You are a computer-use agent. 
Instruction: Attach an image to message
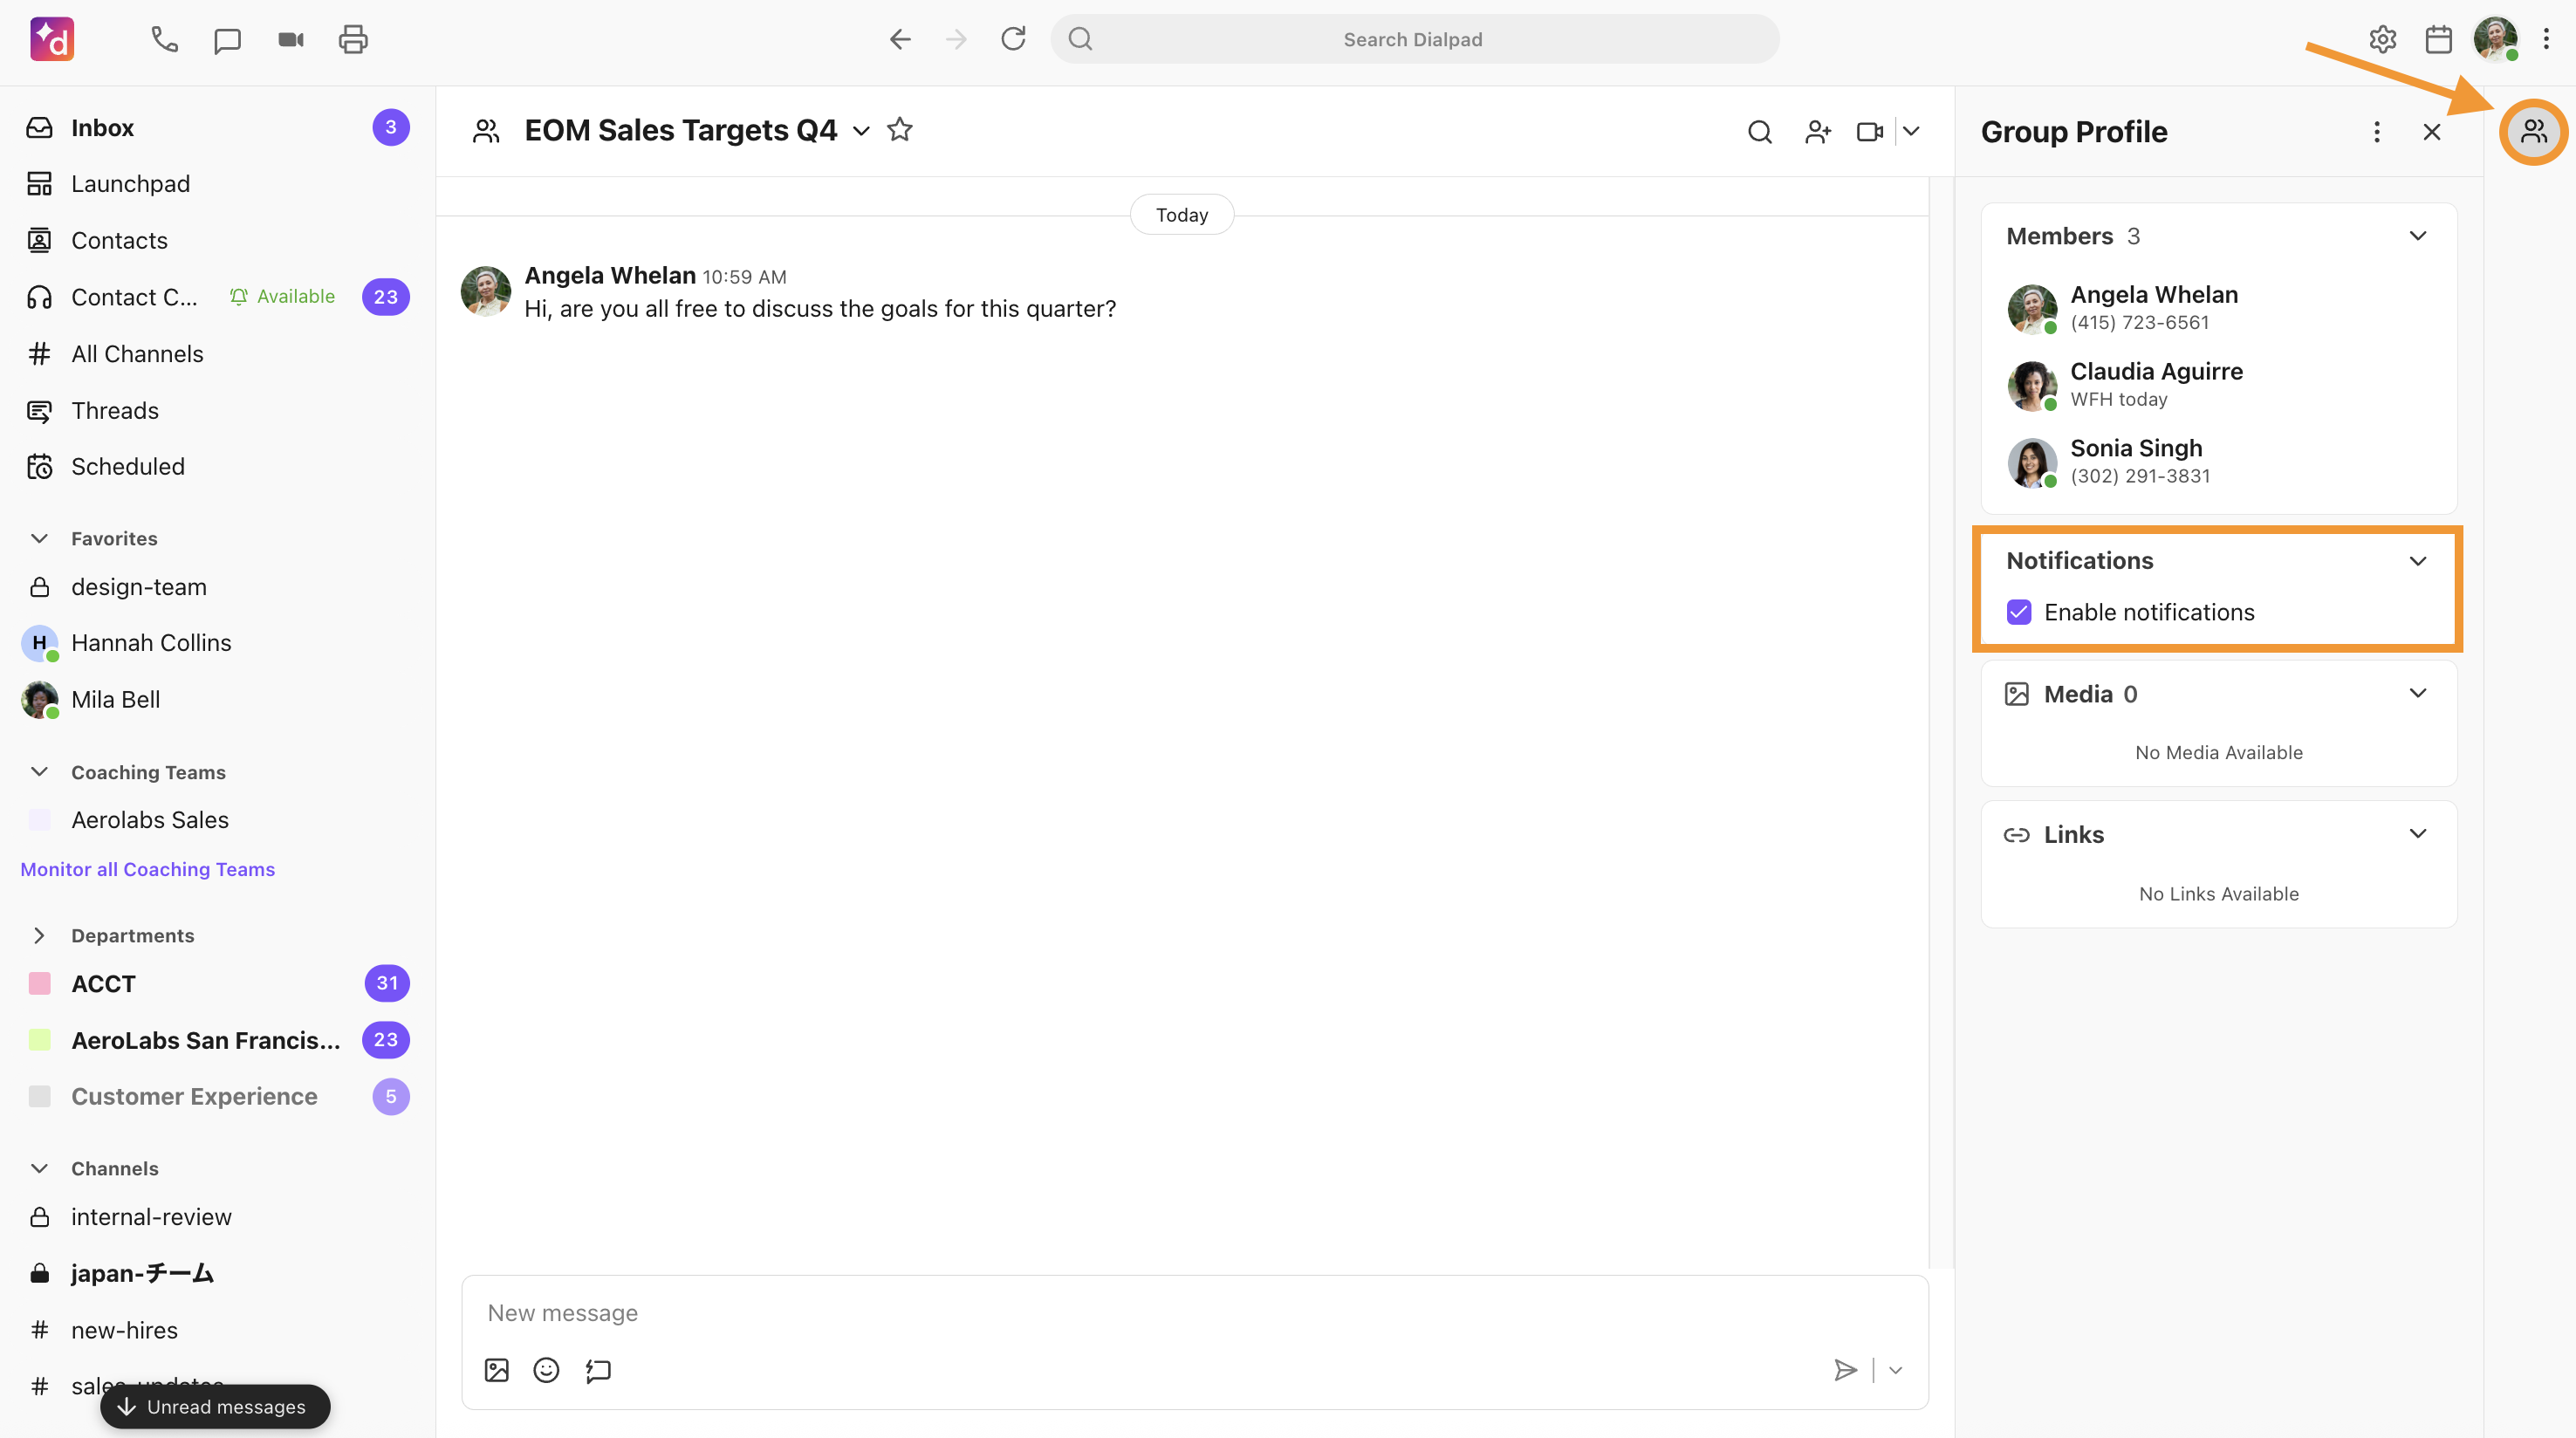click(x=497, y=1370)
